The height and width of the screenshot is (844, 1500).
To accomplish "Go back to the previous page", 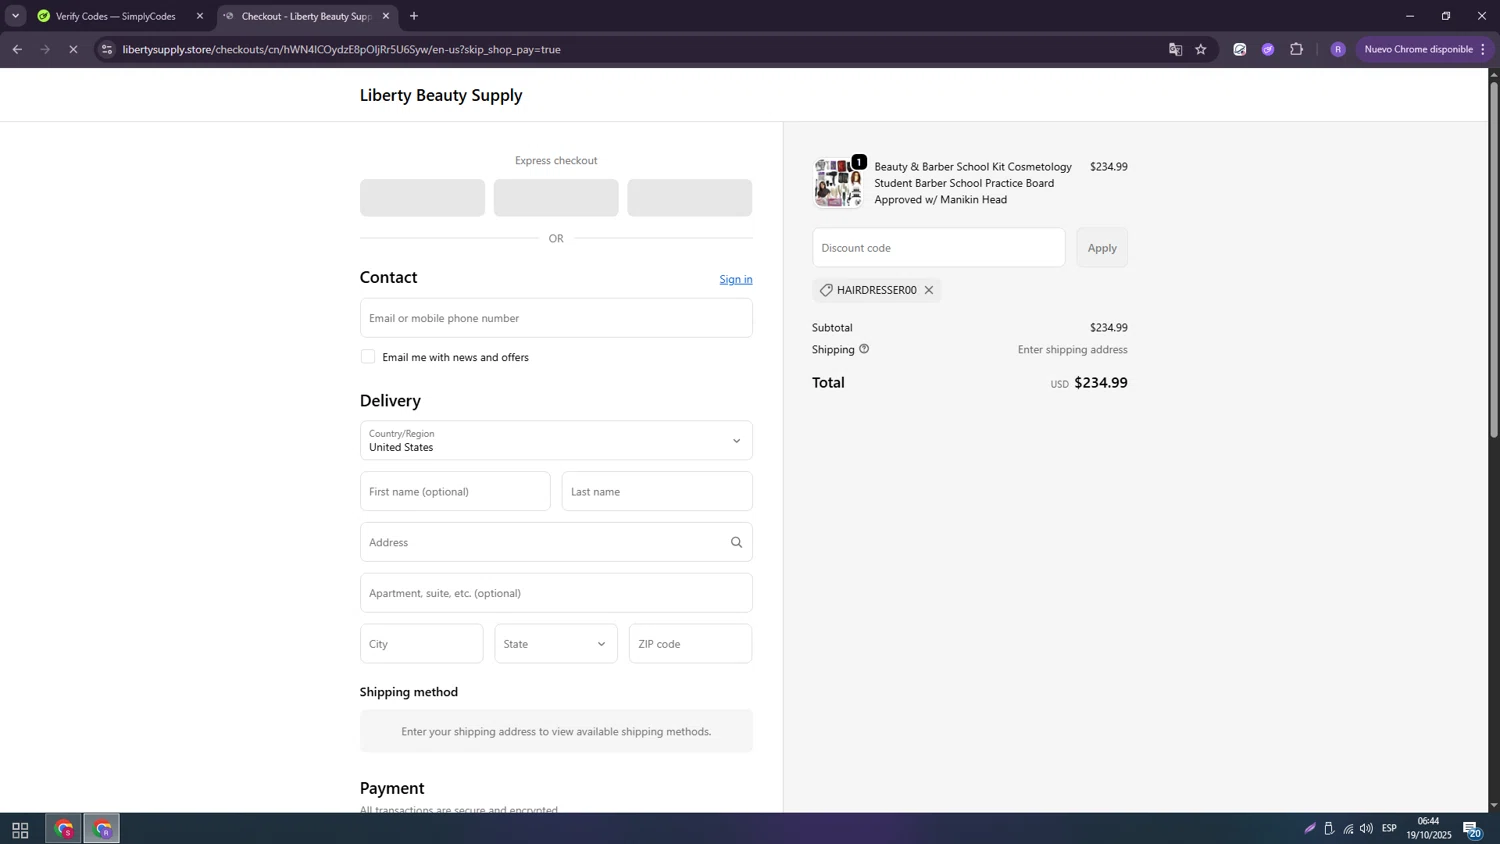I will [17, 49].
